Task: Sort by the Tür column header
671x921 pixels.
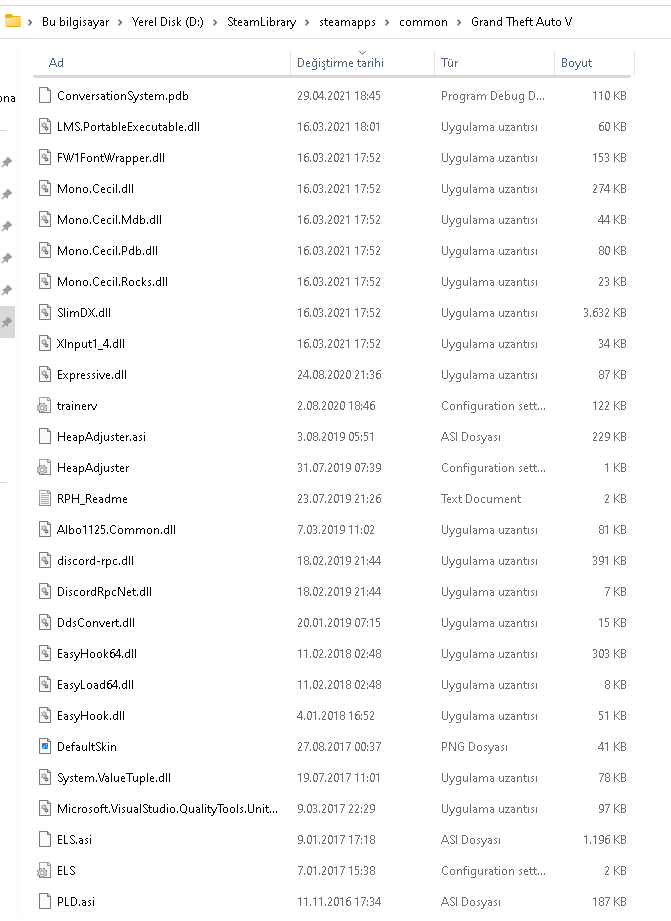Action: point(494,63)
